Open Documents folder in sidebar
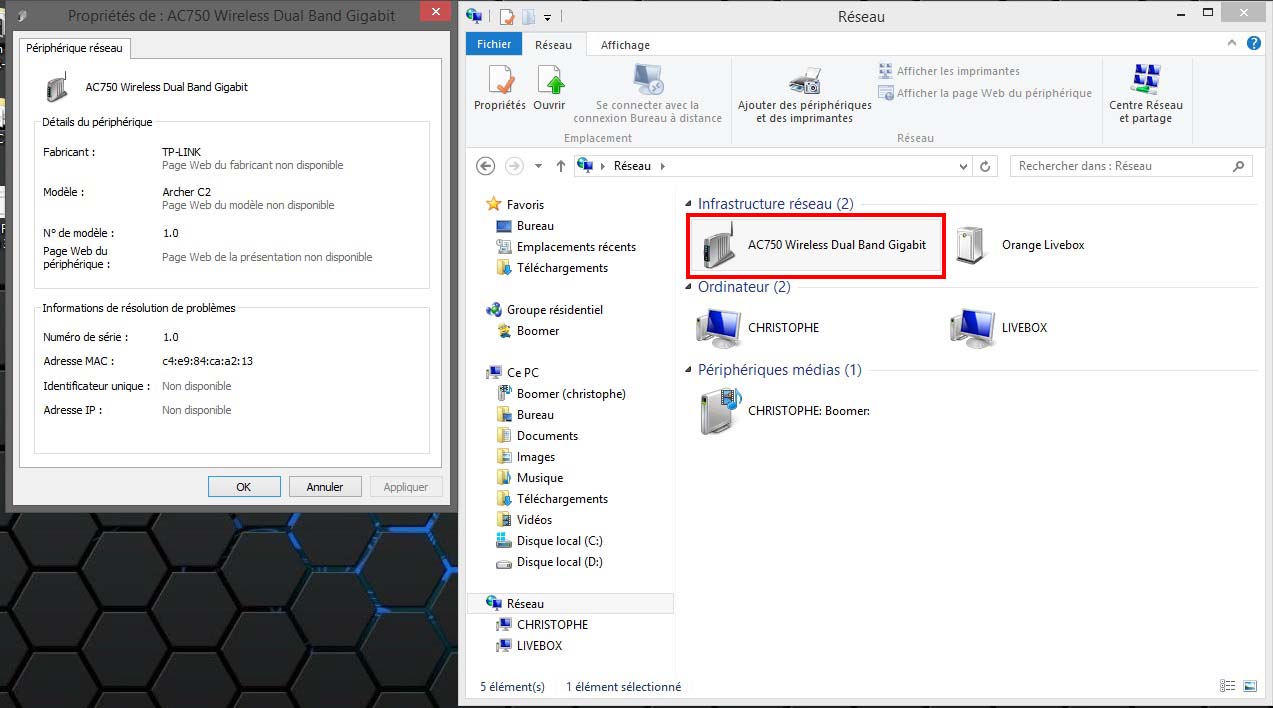This screenshot has width=1273, height=708. click(x=538, y=436)
